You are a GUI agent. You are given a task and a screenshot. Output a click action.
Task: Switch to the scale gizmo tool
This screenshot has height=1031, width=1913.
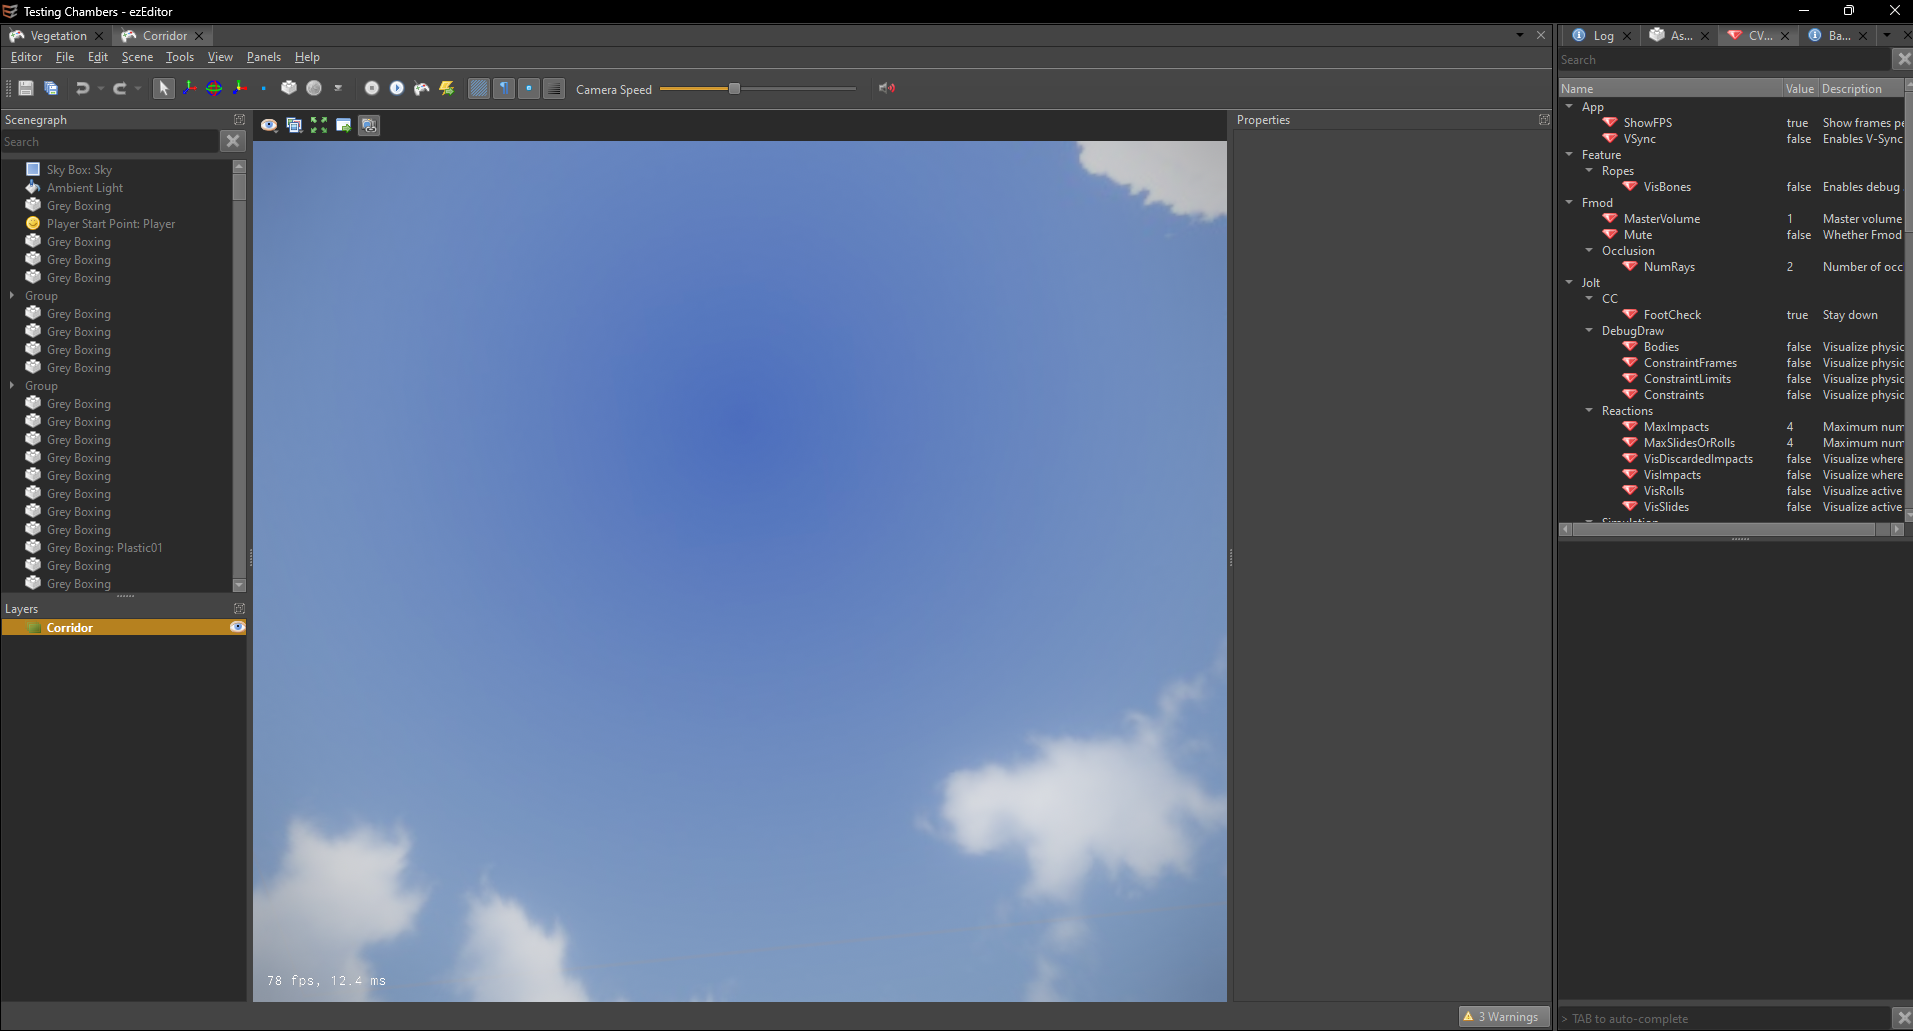[239, 88]
